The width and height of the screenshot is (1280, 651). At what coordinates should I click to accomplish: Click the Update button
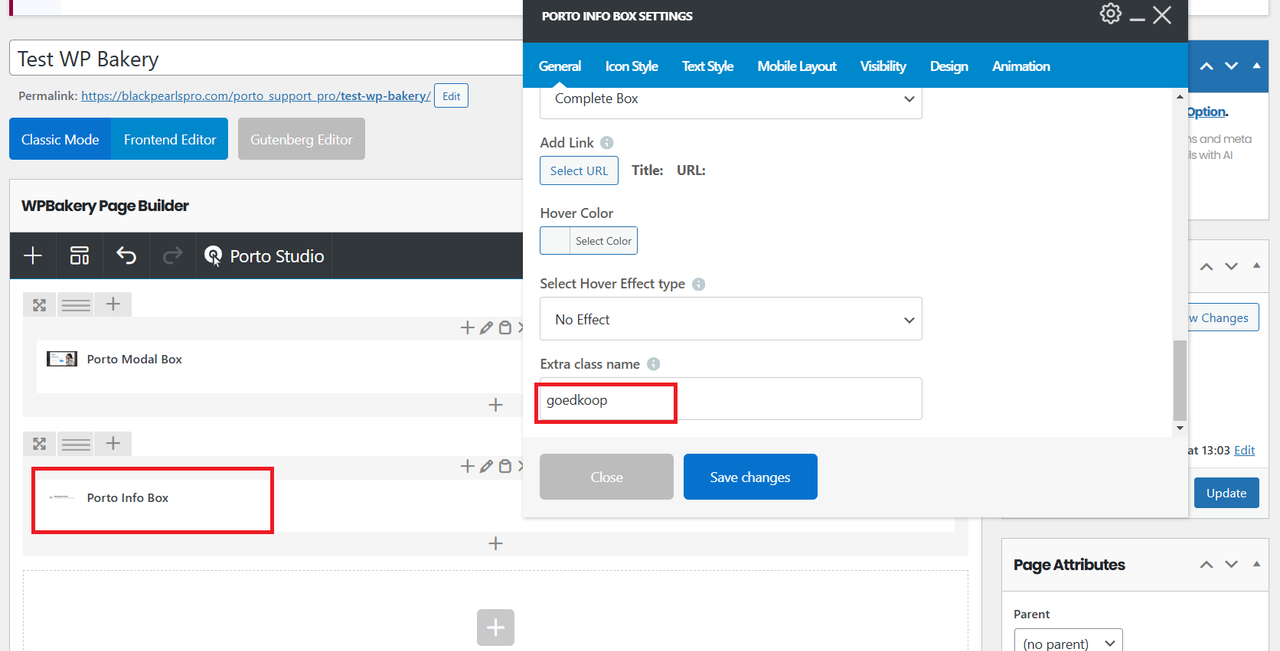pos(1226,493)
